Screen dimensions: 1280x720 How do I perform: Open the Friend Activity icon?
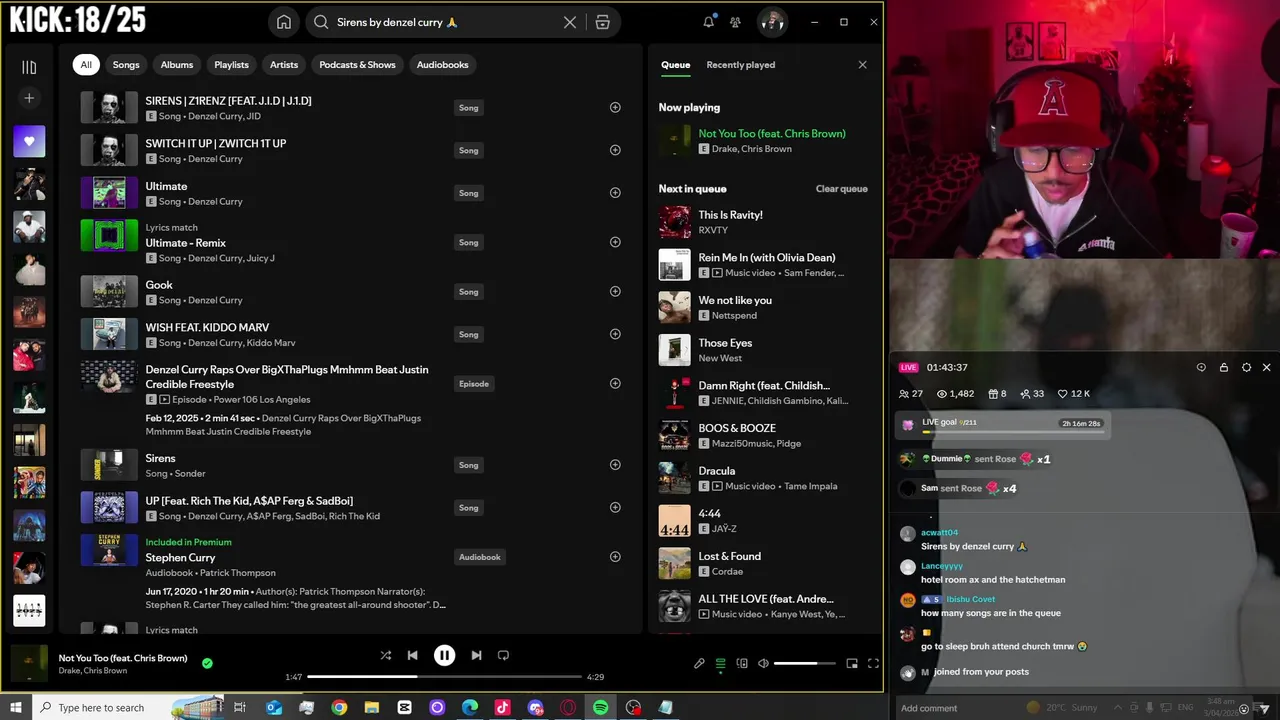click(735, 22)
